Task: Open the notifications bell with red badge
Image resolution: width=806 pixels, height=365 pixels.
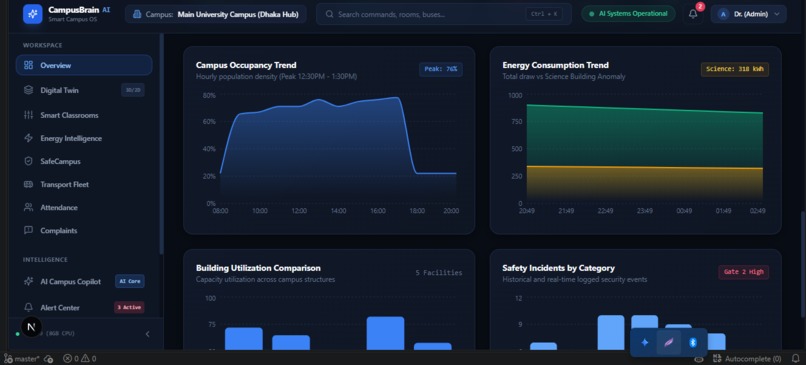Action: (693, 14)
